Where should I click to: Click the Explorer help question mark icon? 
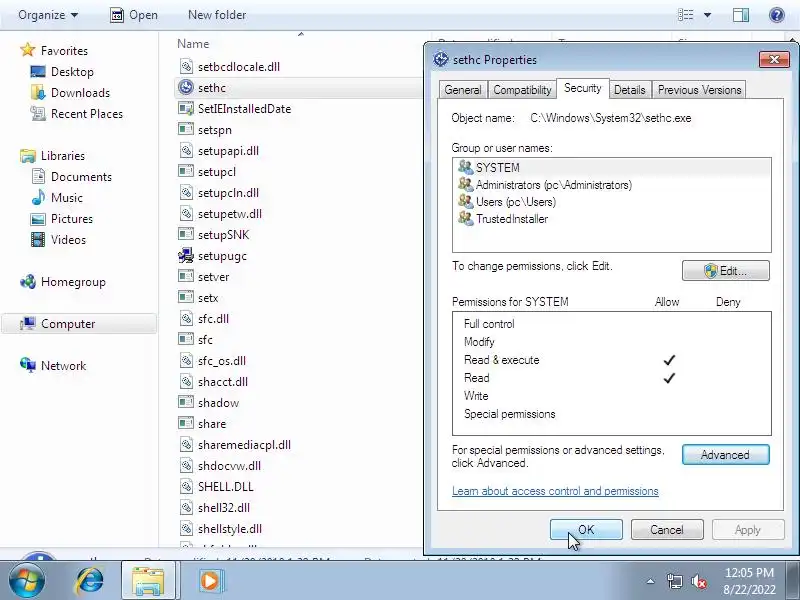(777, 15)
